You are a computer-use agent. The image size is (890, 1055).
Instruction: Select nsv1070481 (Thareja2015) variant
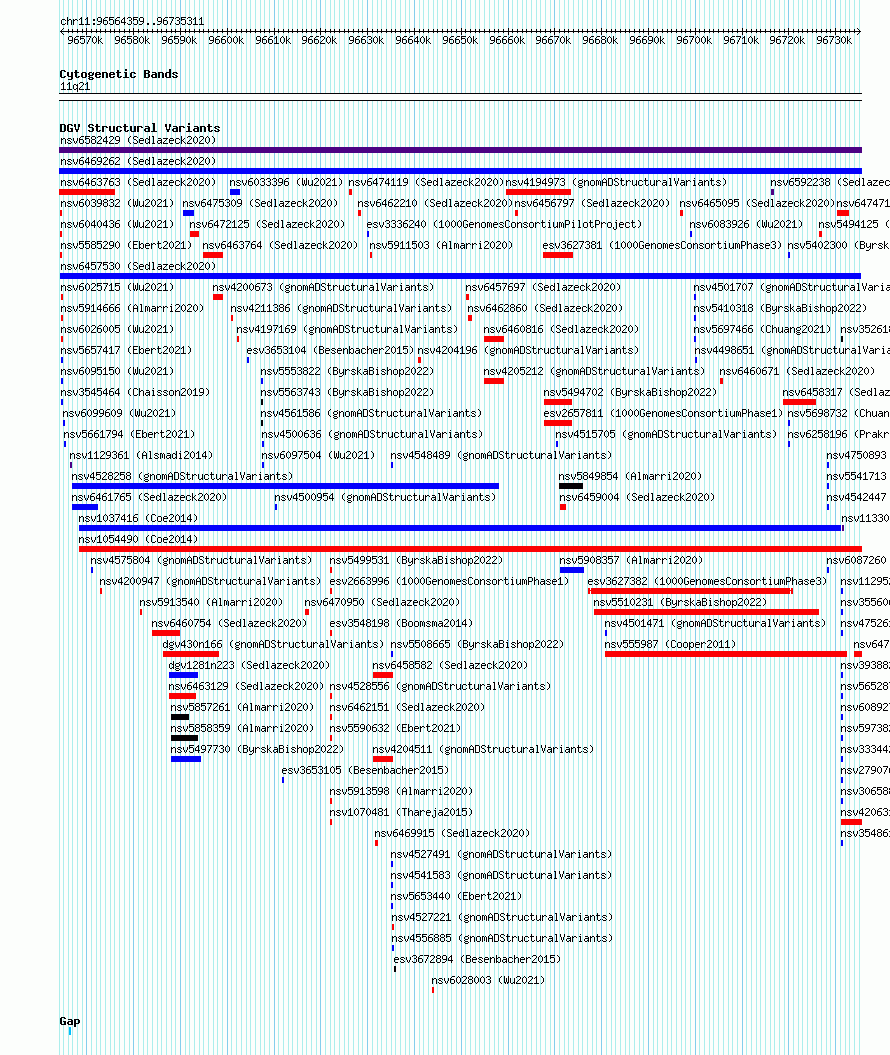(401, 813)
